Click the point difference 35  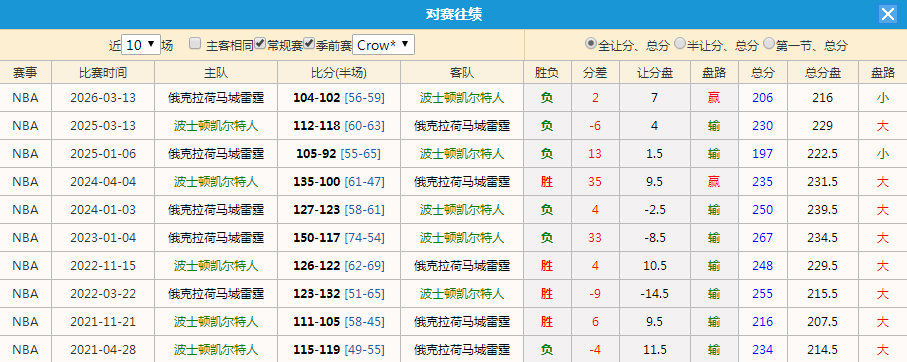595,182
